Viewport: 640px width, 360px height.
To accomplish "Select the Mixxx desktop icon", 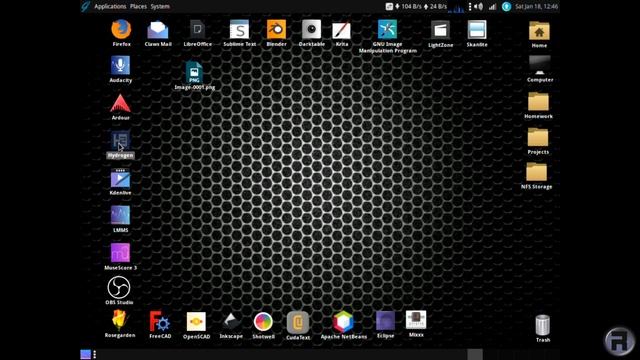I will pos(416,320).
